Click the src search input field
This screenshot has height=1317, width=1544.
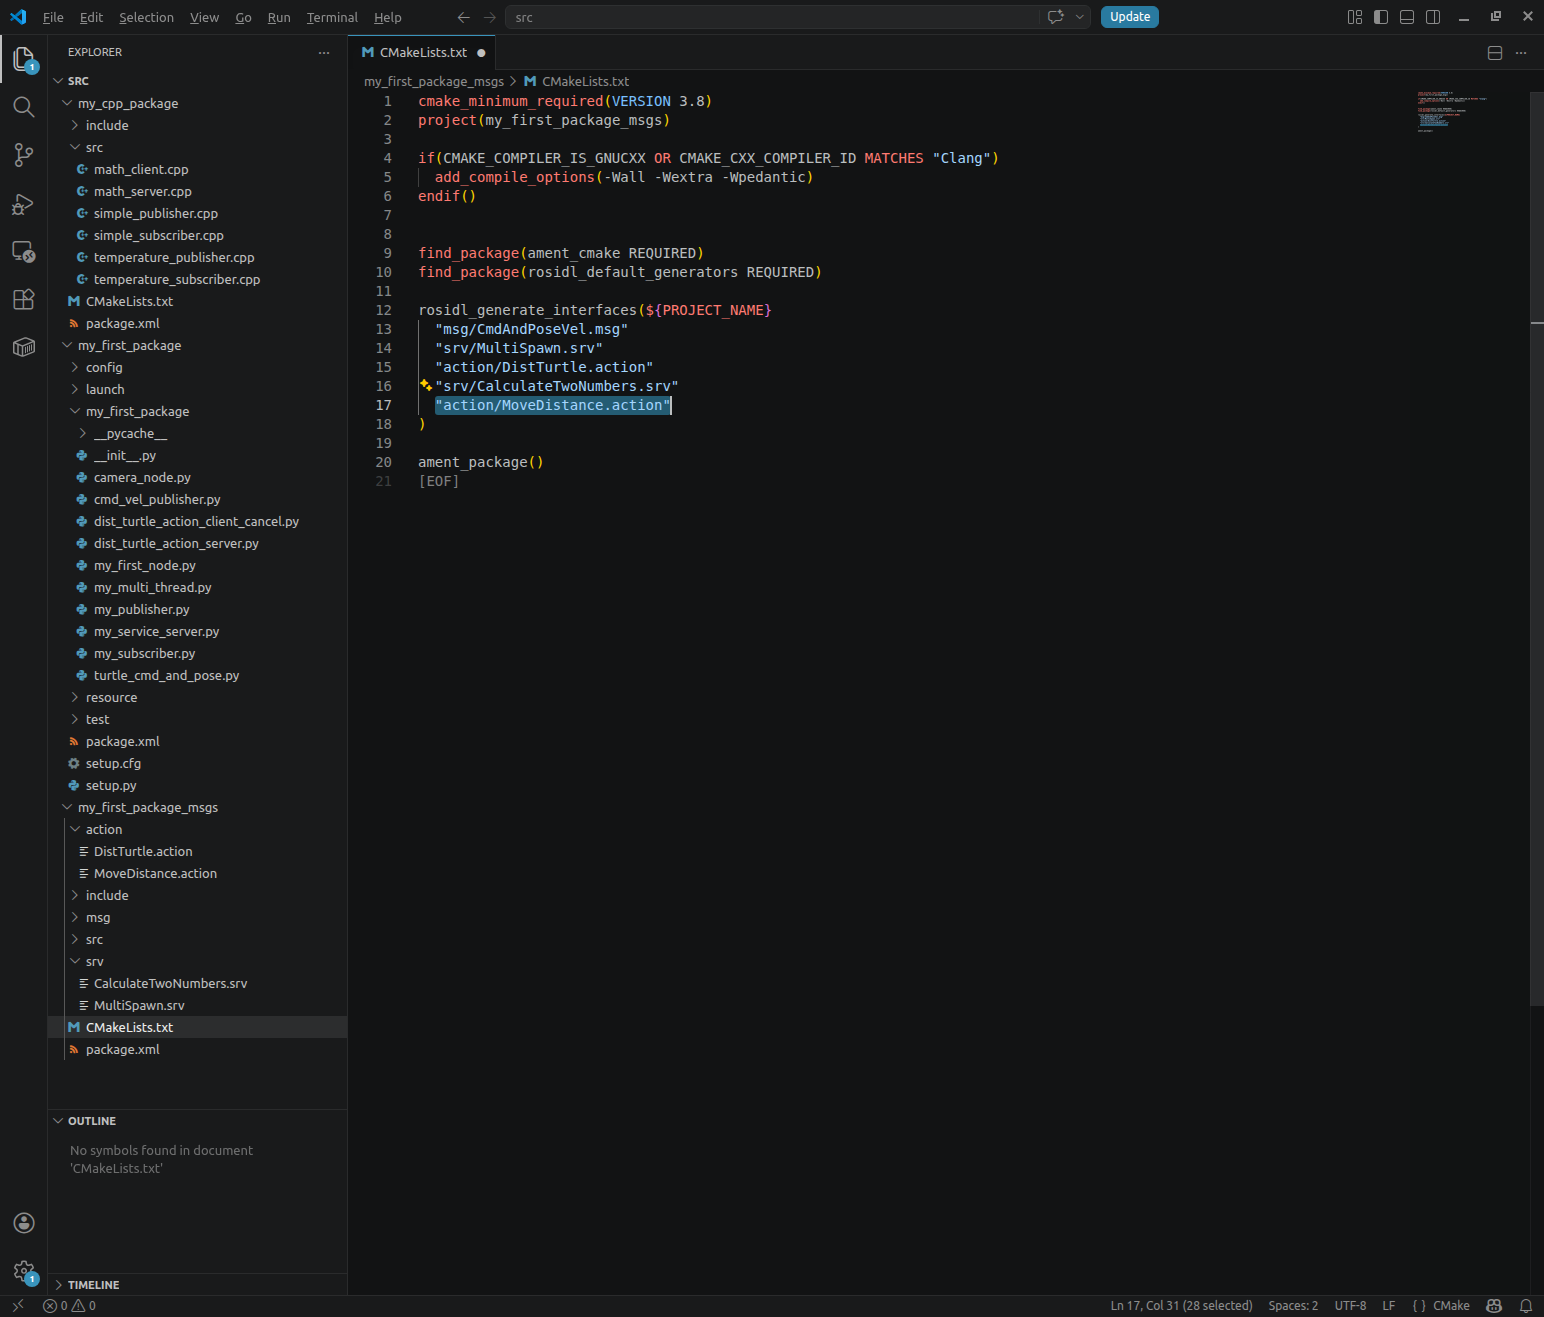pyautogui.click(x=771, y=17)
